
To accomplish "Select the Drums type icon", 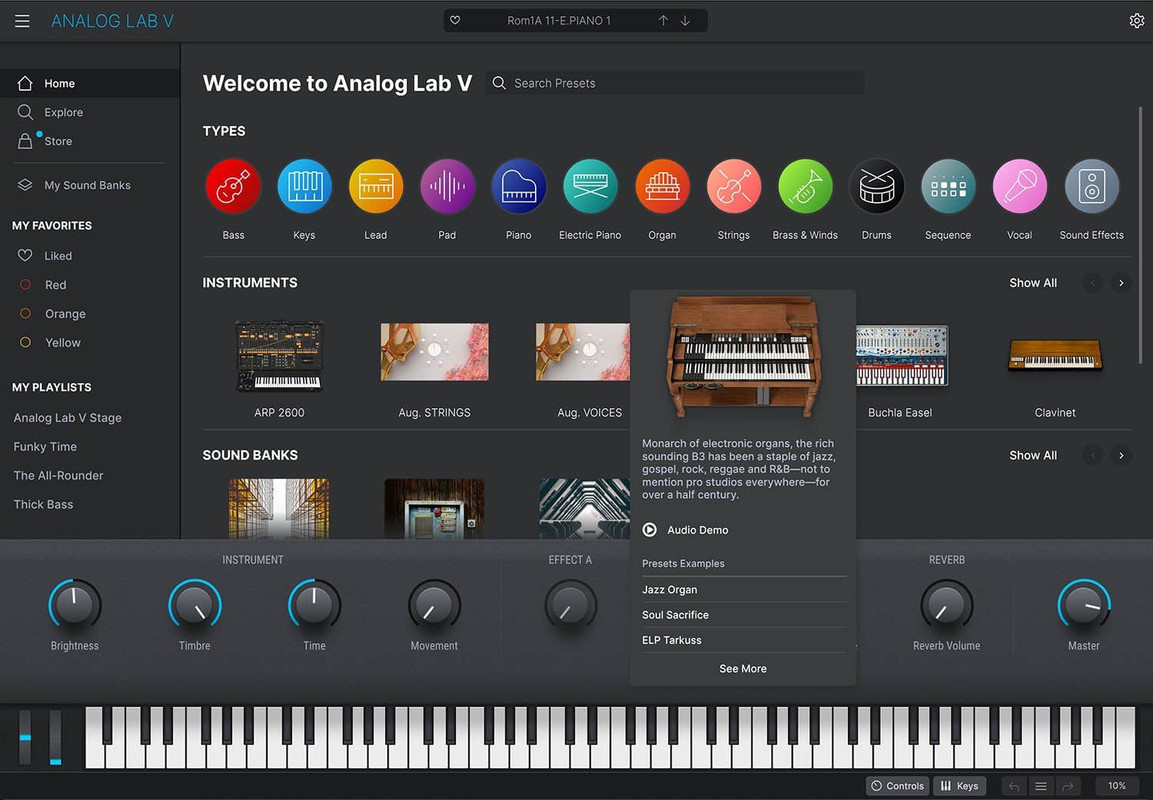I will tap(877, 186).
